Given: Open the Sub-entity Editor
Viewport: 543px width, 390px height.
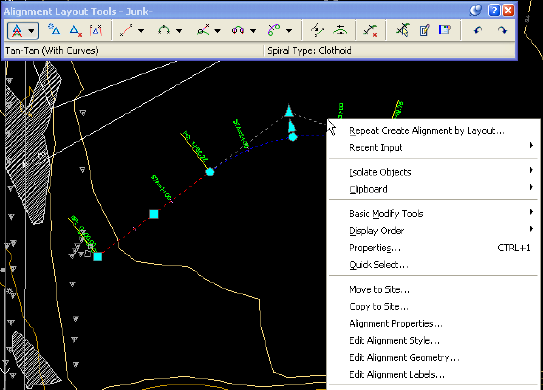Looking at the screenshot, I should coord(424,30).
